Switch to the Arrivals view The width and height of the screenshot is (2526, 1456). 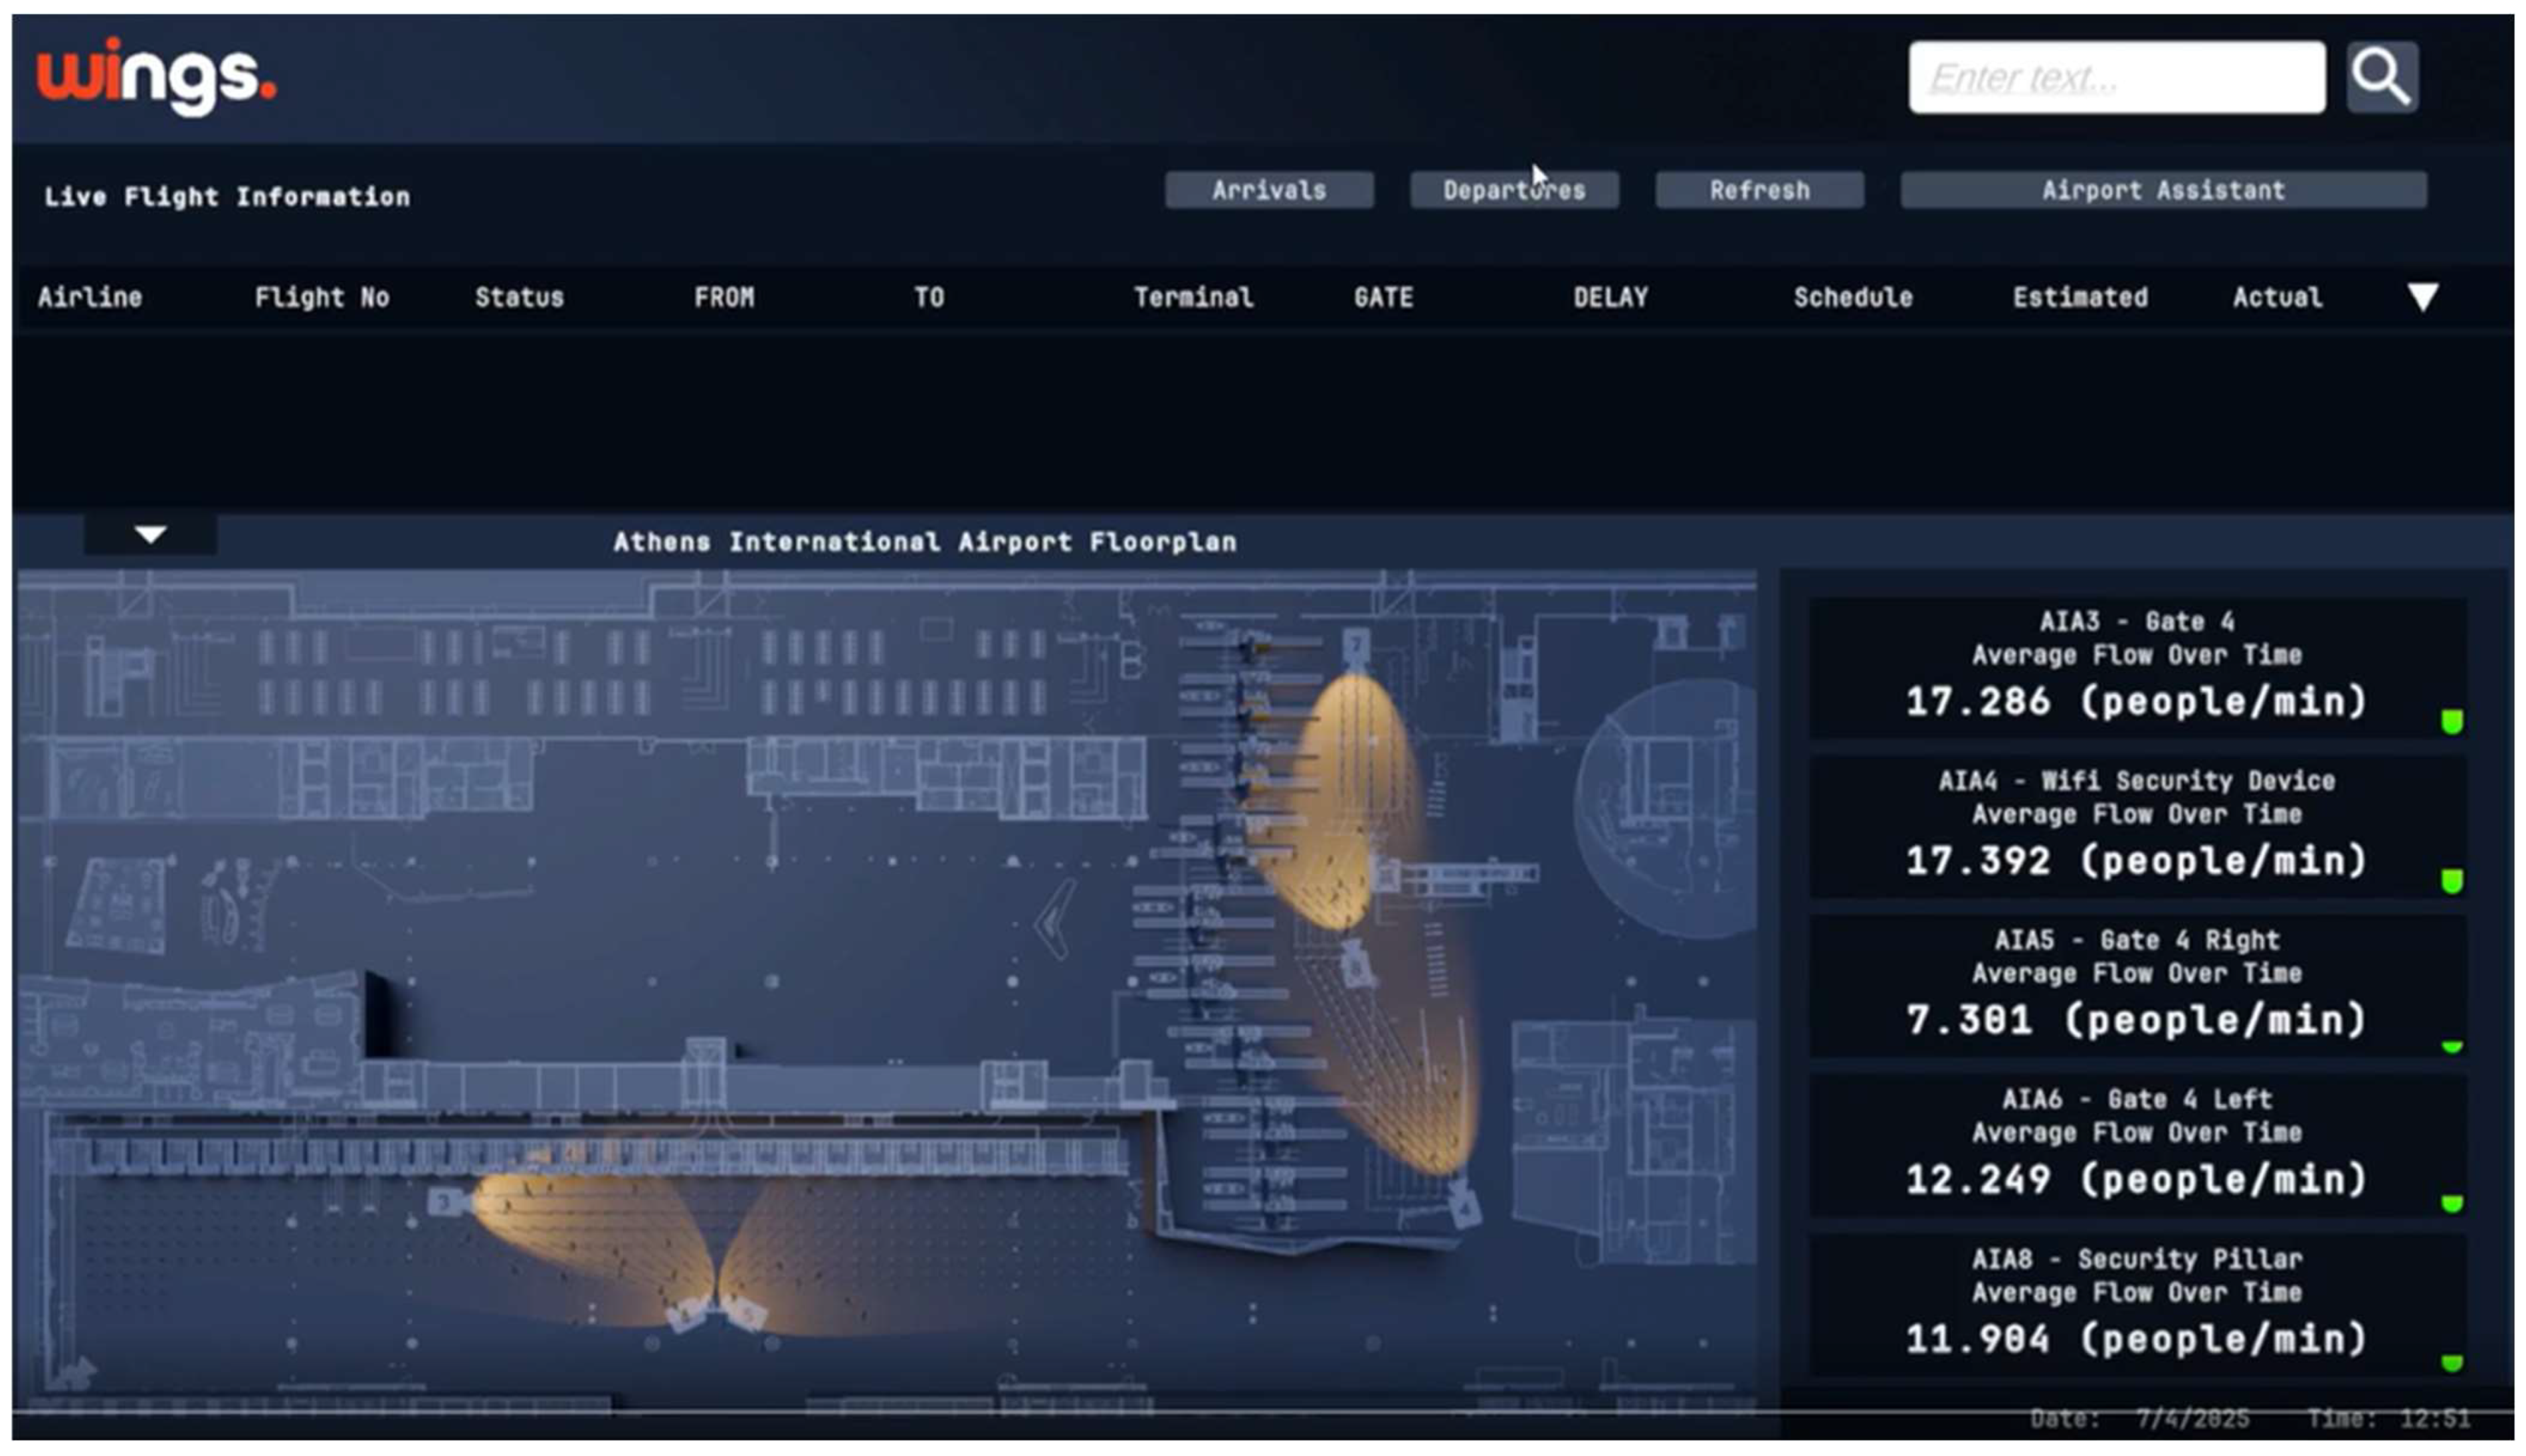pyautogui.click(x=1268, y=190)
